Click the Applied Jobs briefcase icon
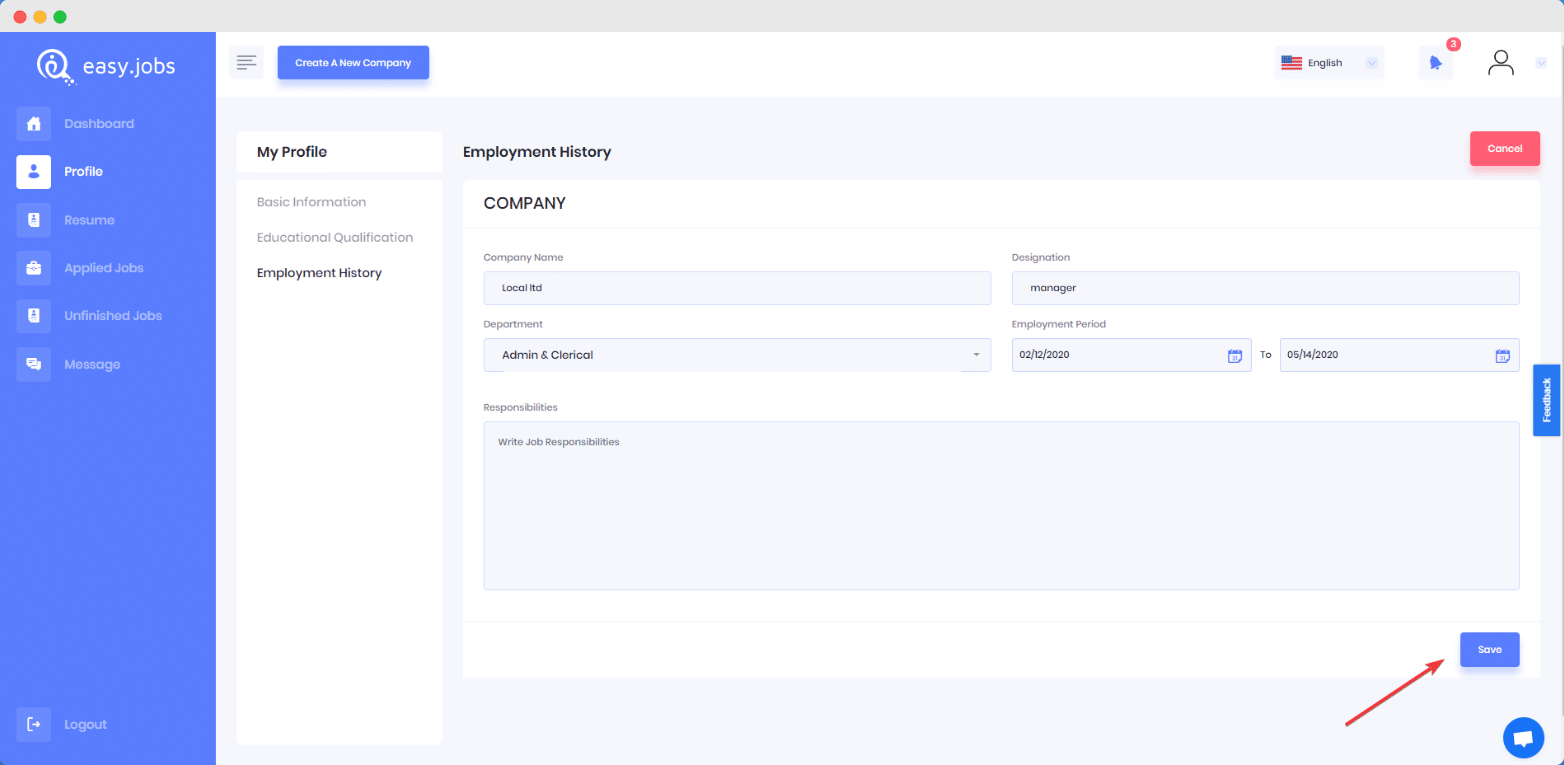Viewport: 1564px width, 765px height. tap(34, 268)
